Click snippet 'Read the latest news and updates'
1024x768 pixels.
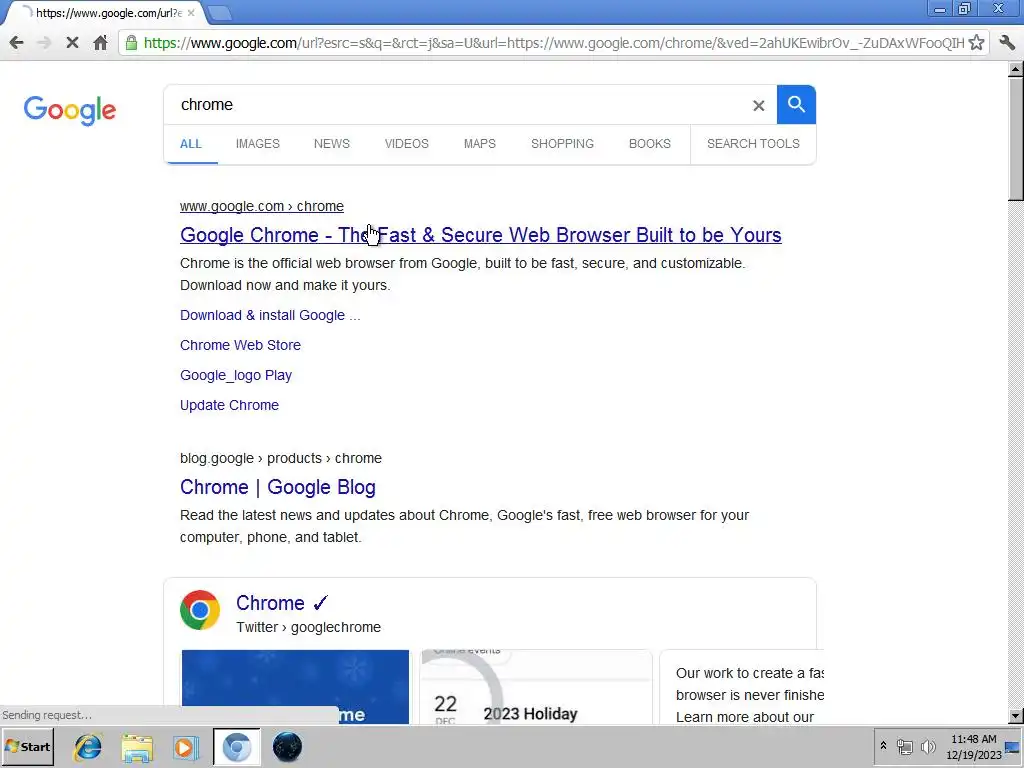click(464, 526)
